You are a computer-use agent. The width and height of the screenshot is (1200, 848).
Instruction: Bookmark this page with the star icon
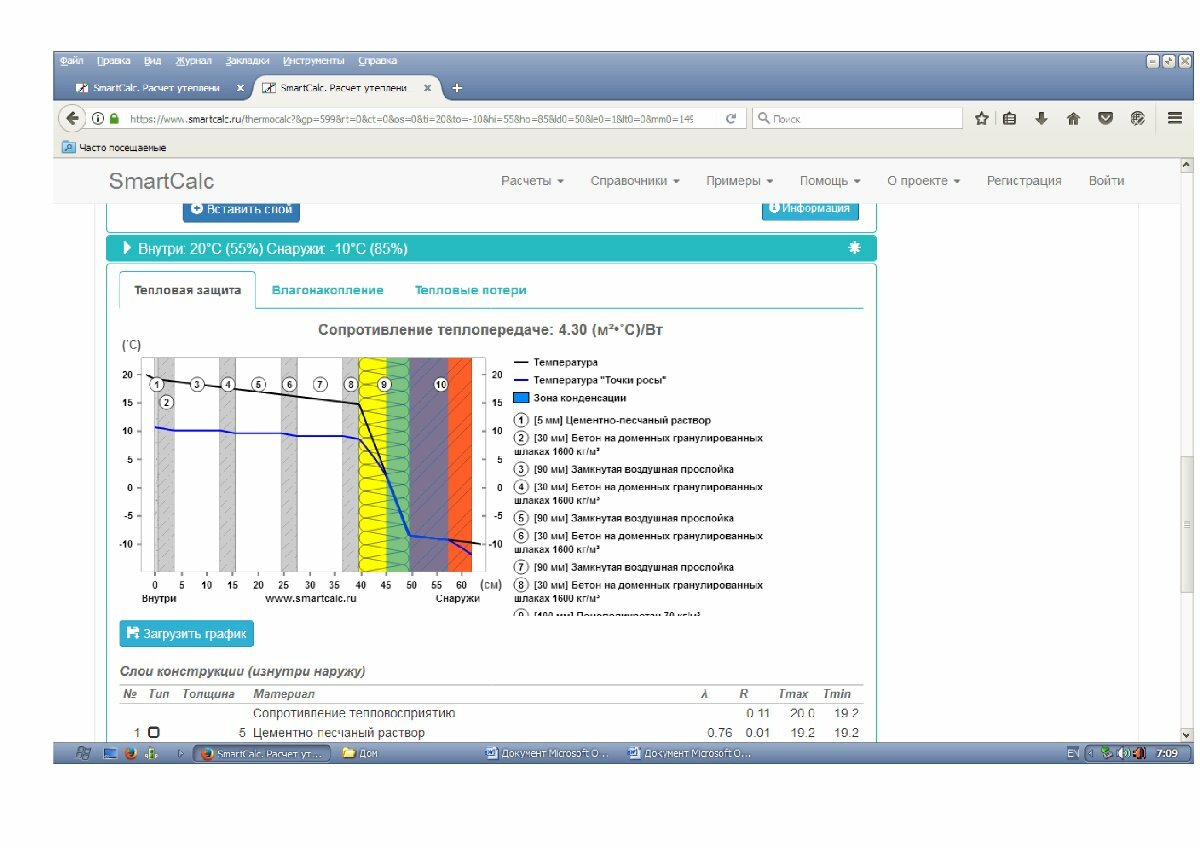point(982,118)
